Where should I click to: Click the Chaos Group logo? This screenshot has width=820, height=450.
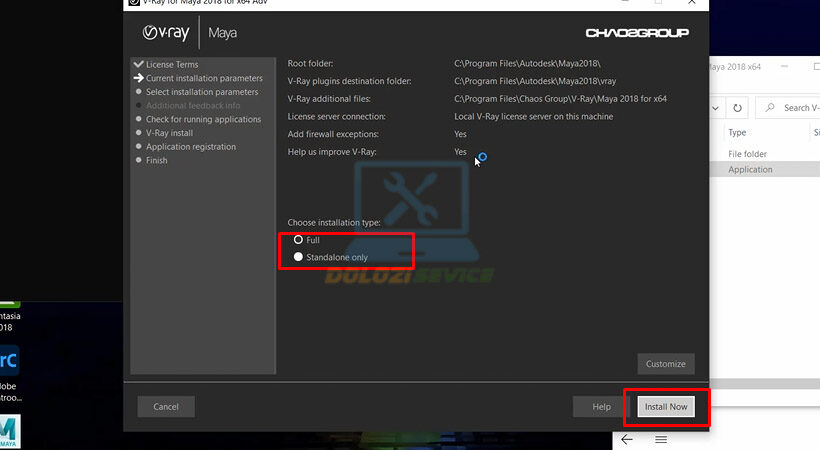pos(636,33)
